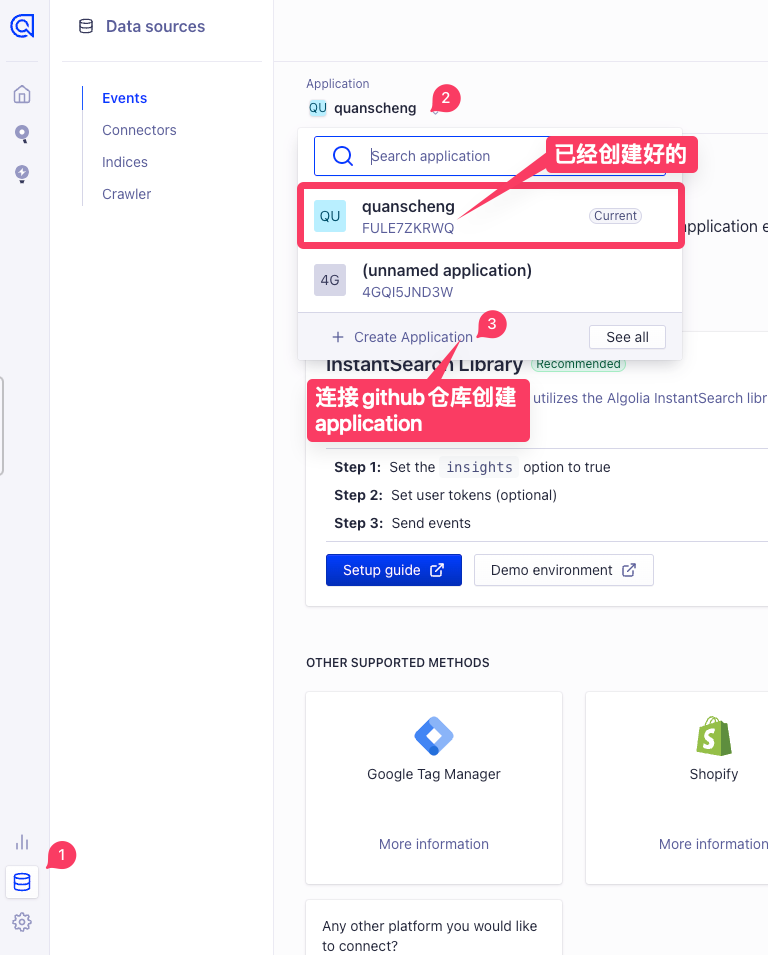Click the magnifier icon in search application field
Image resolution: width=768 pixels, height=955 pixels.
click(x=343, y=156)
